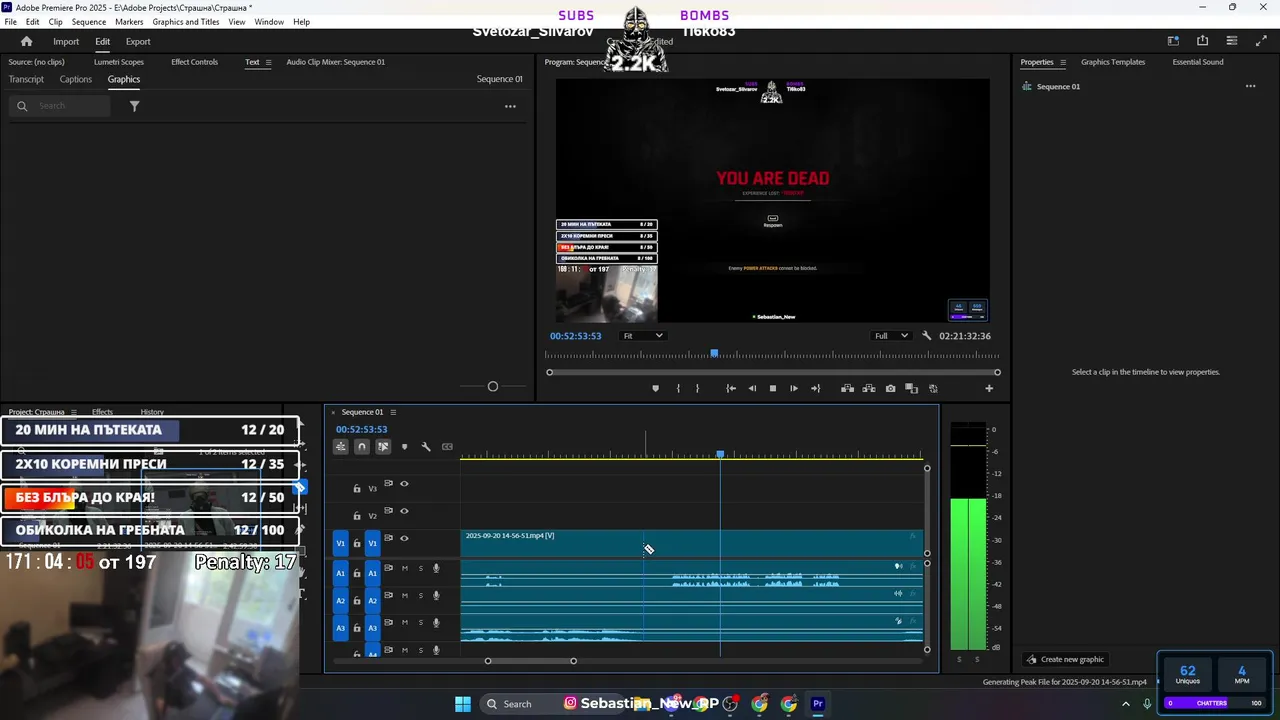Open the File menu
Viewport: 1280px width, 720px height.
[11, 22]
